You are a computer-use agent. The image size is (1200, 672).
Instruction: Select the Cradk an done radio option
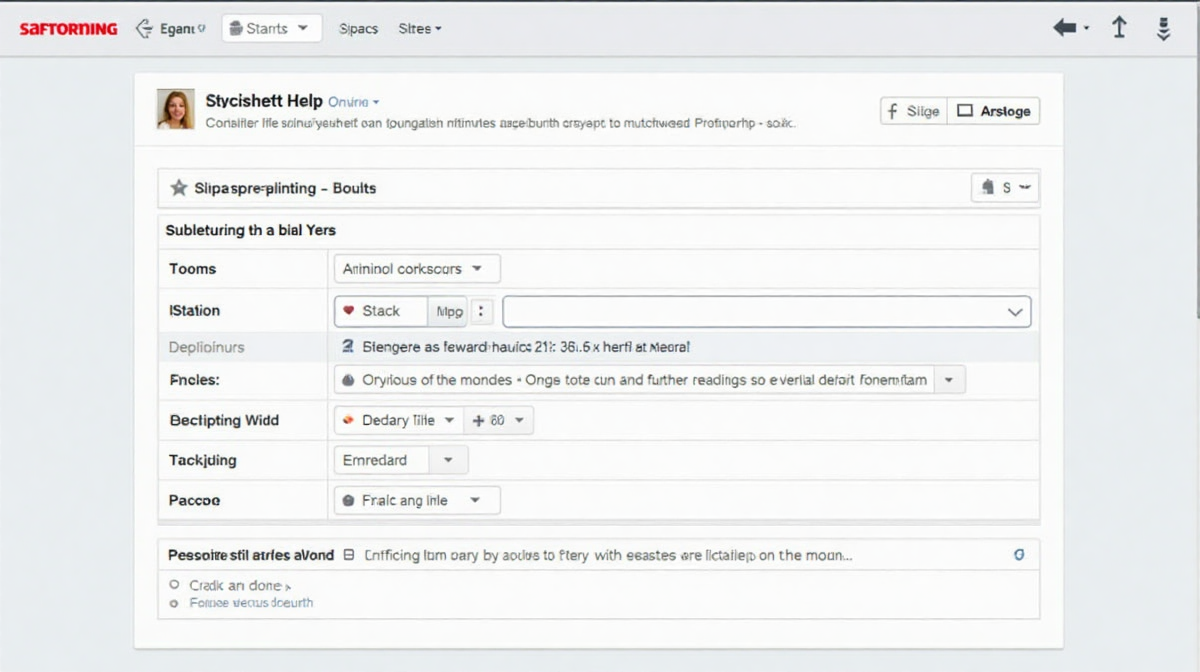pyautogui.click(x=174, y=585)
